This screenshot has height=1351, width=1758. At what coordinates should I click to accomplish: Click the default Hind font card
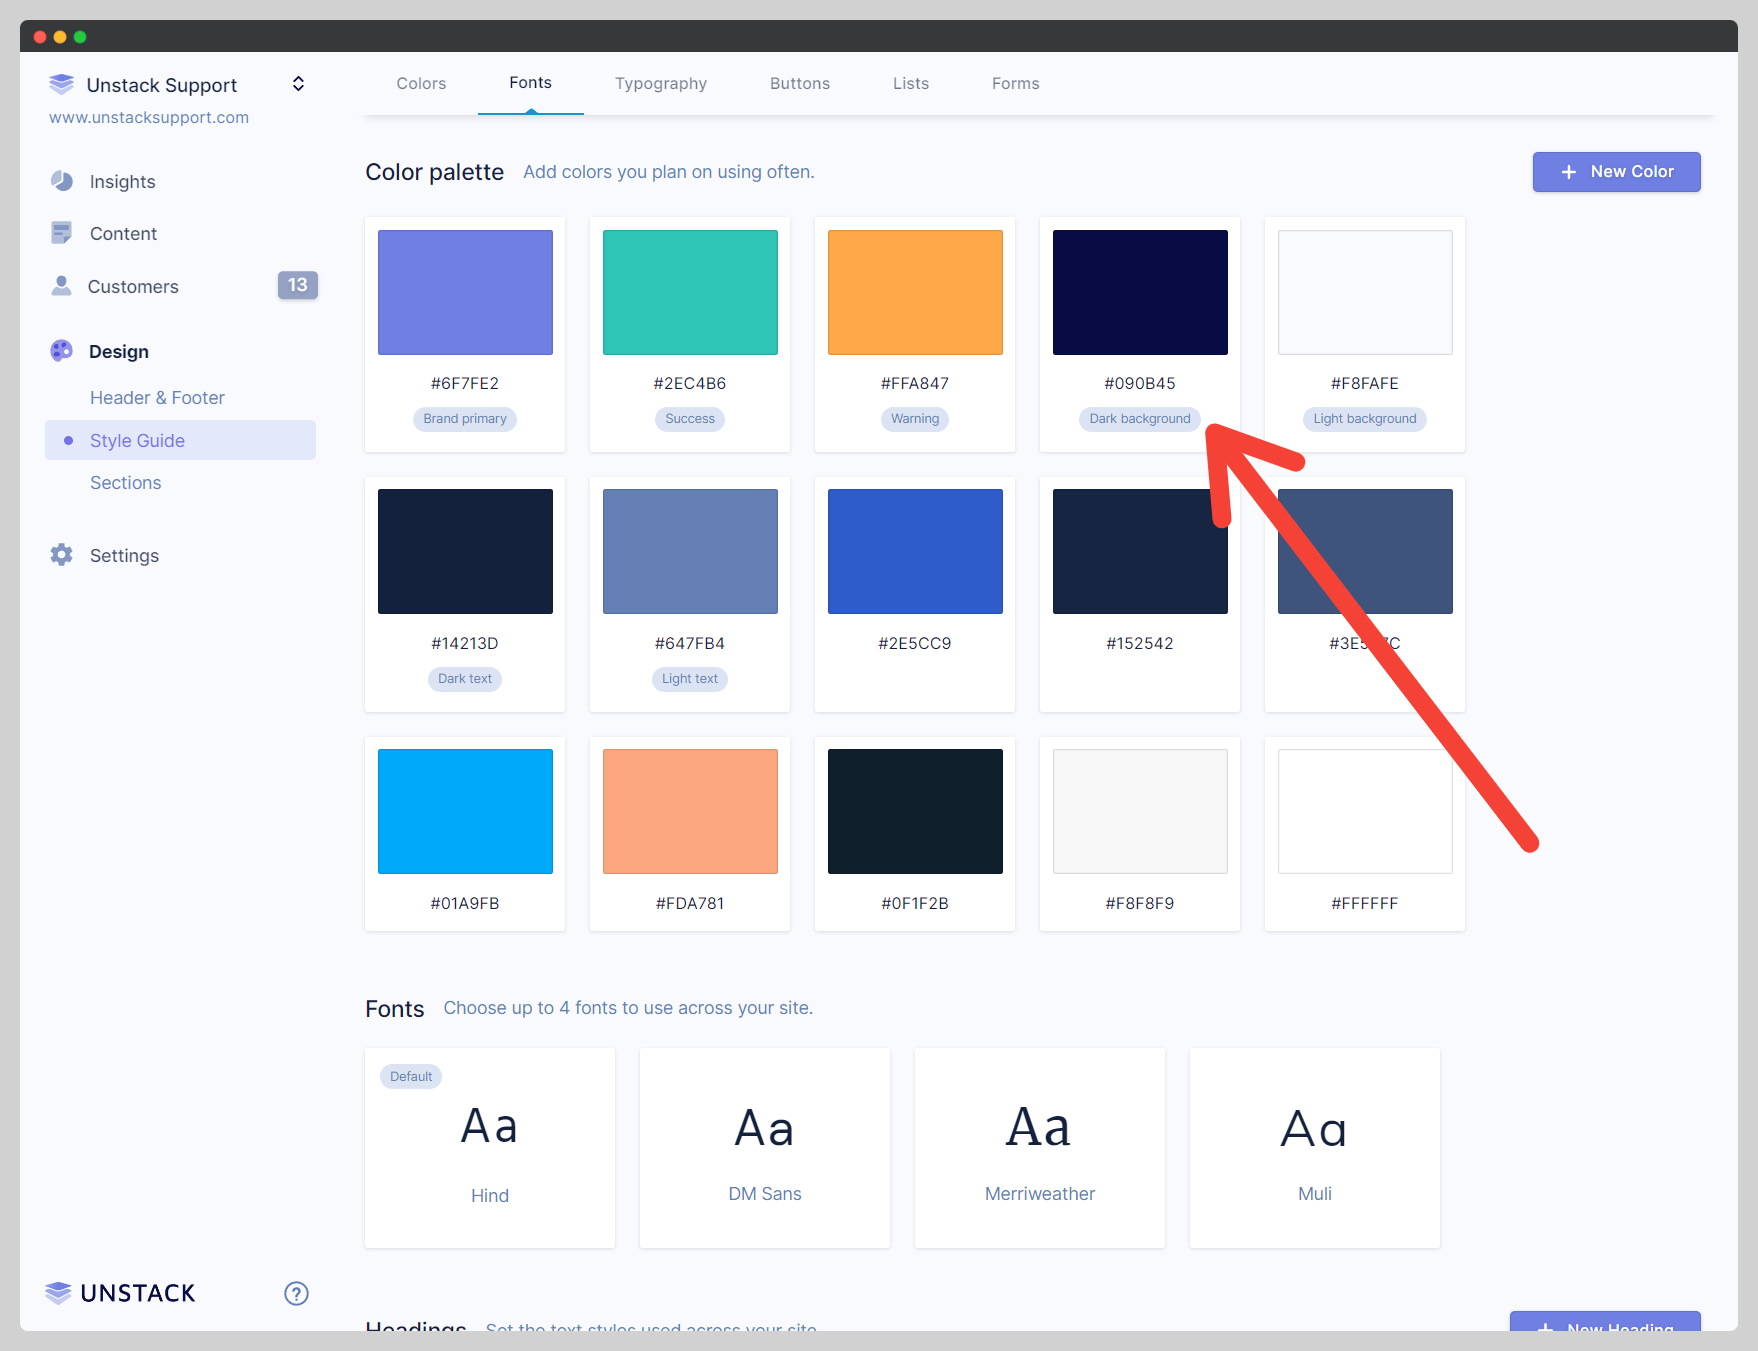[489, 1146]
